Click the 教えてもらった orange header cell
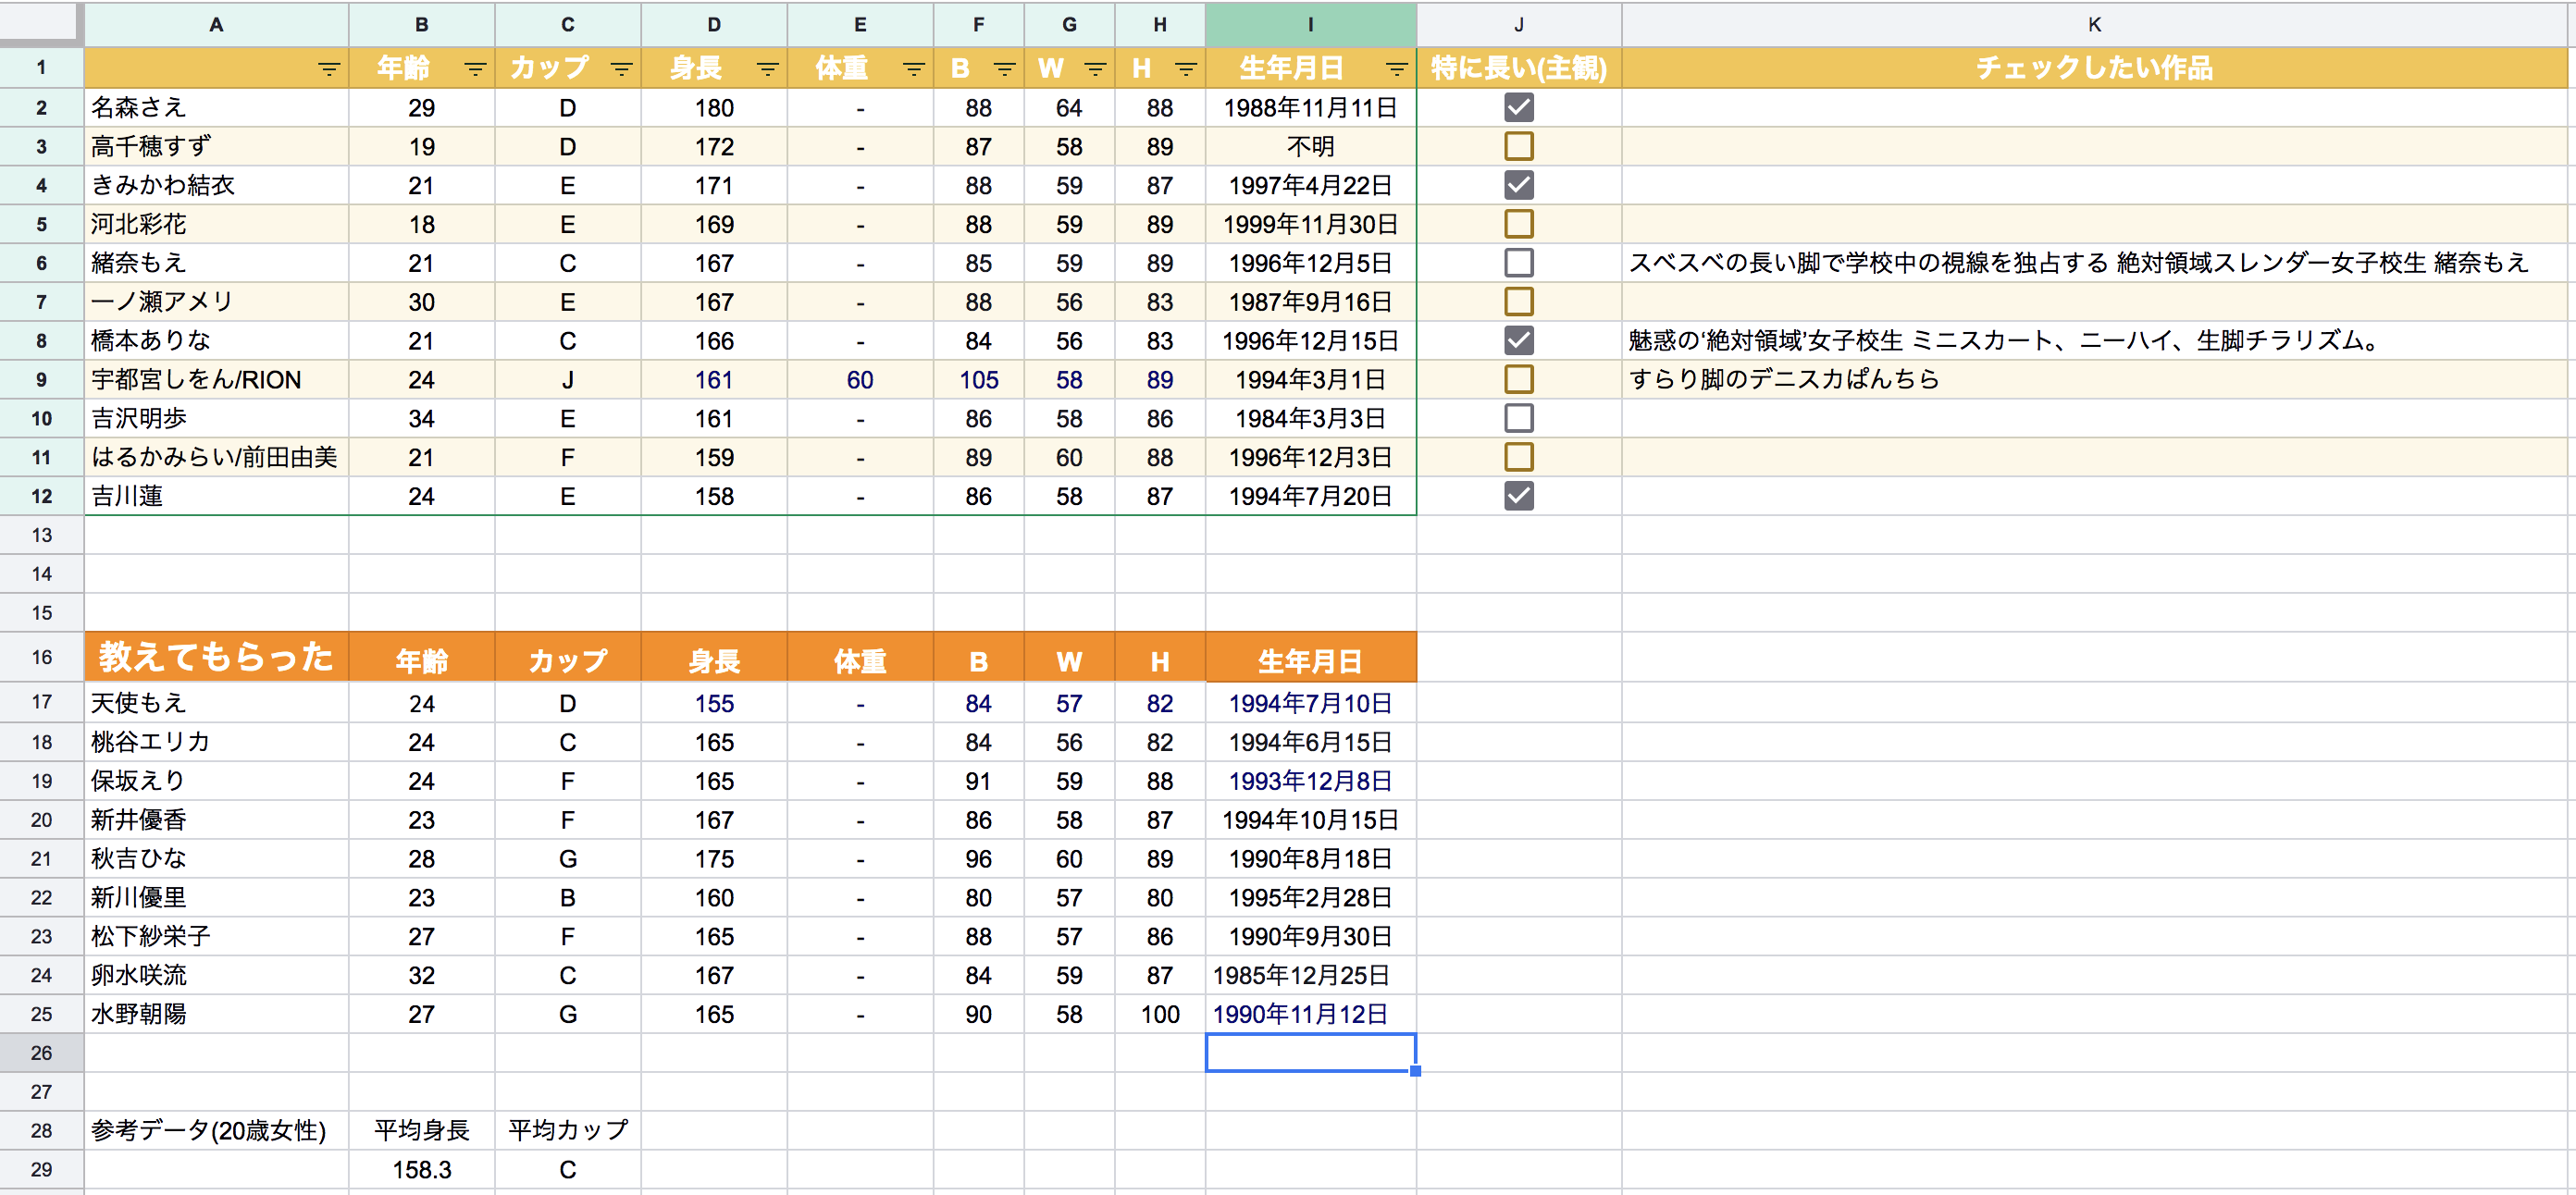Viewport: 2576px width, 1195px height. (216, 657)
